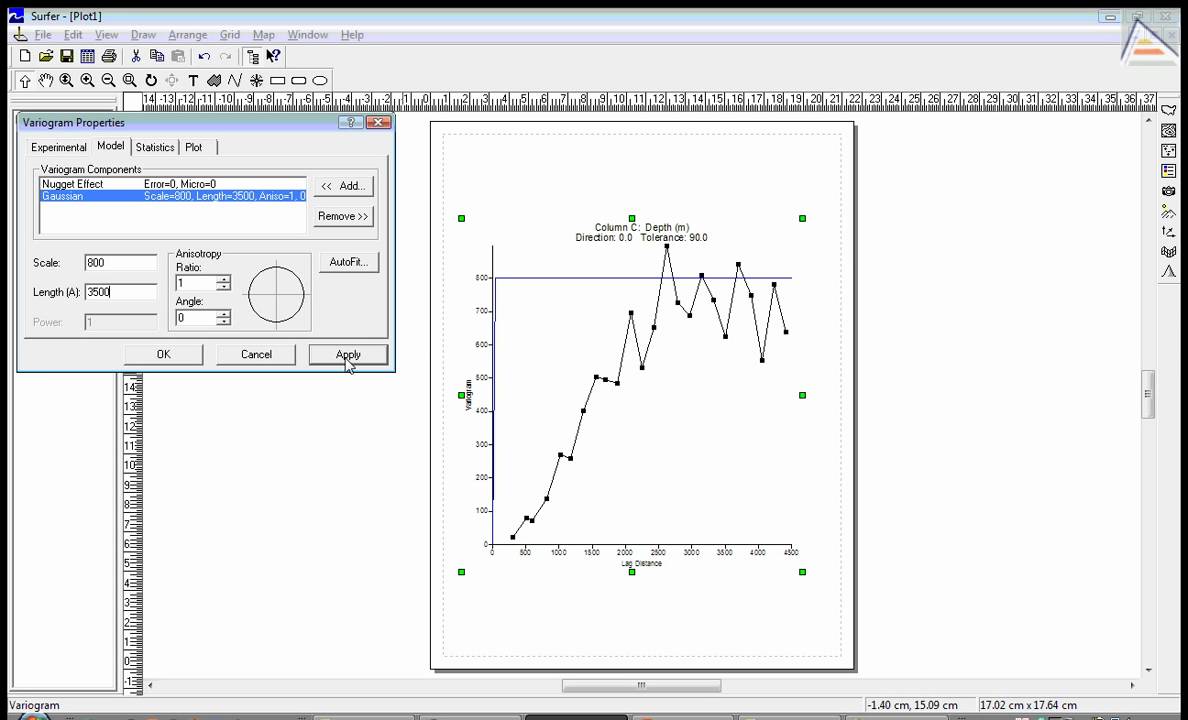Click the vertical scrollbar thumb

pyautogui.click(x=1148, y=394)
